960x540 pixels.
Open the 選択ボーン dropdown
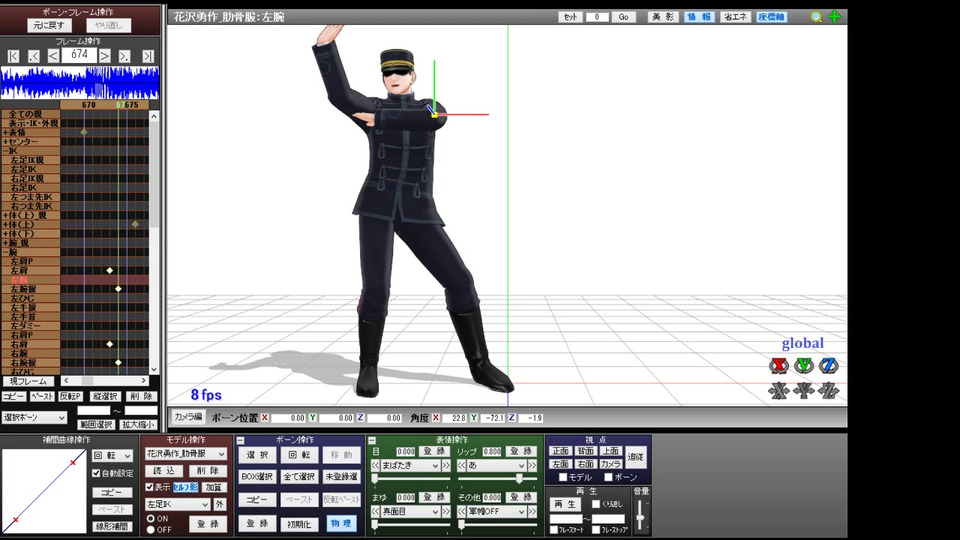(x=34, y=418)
